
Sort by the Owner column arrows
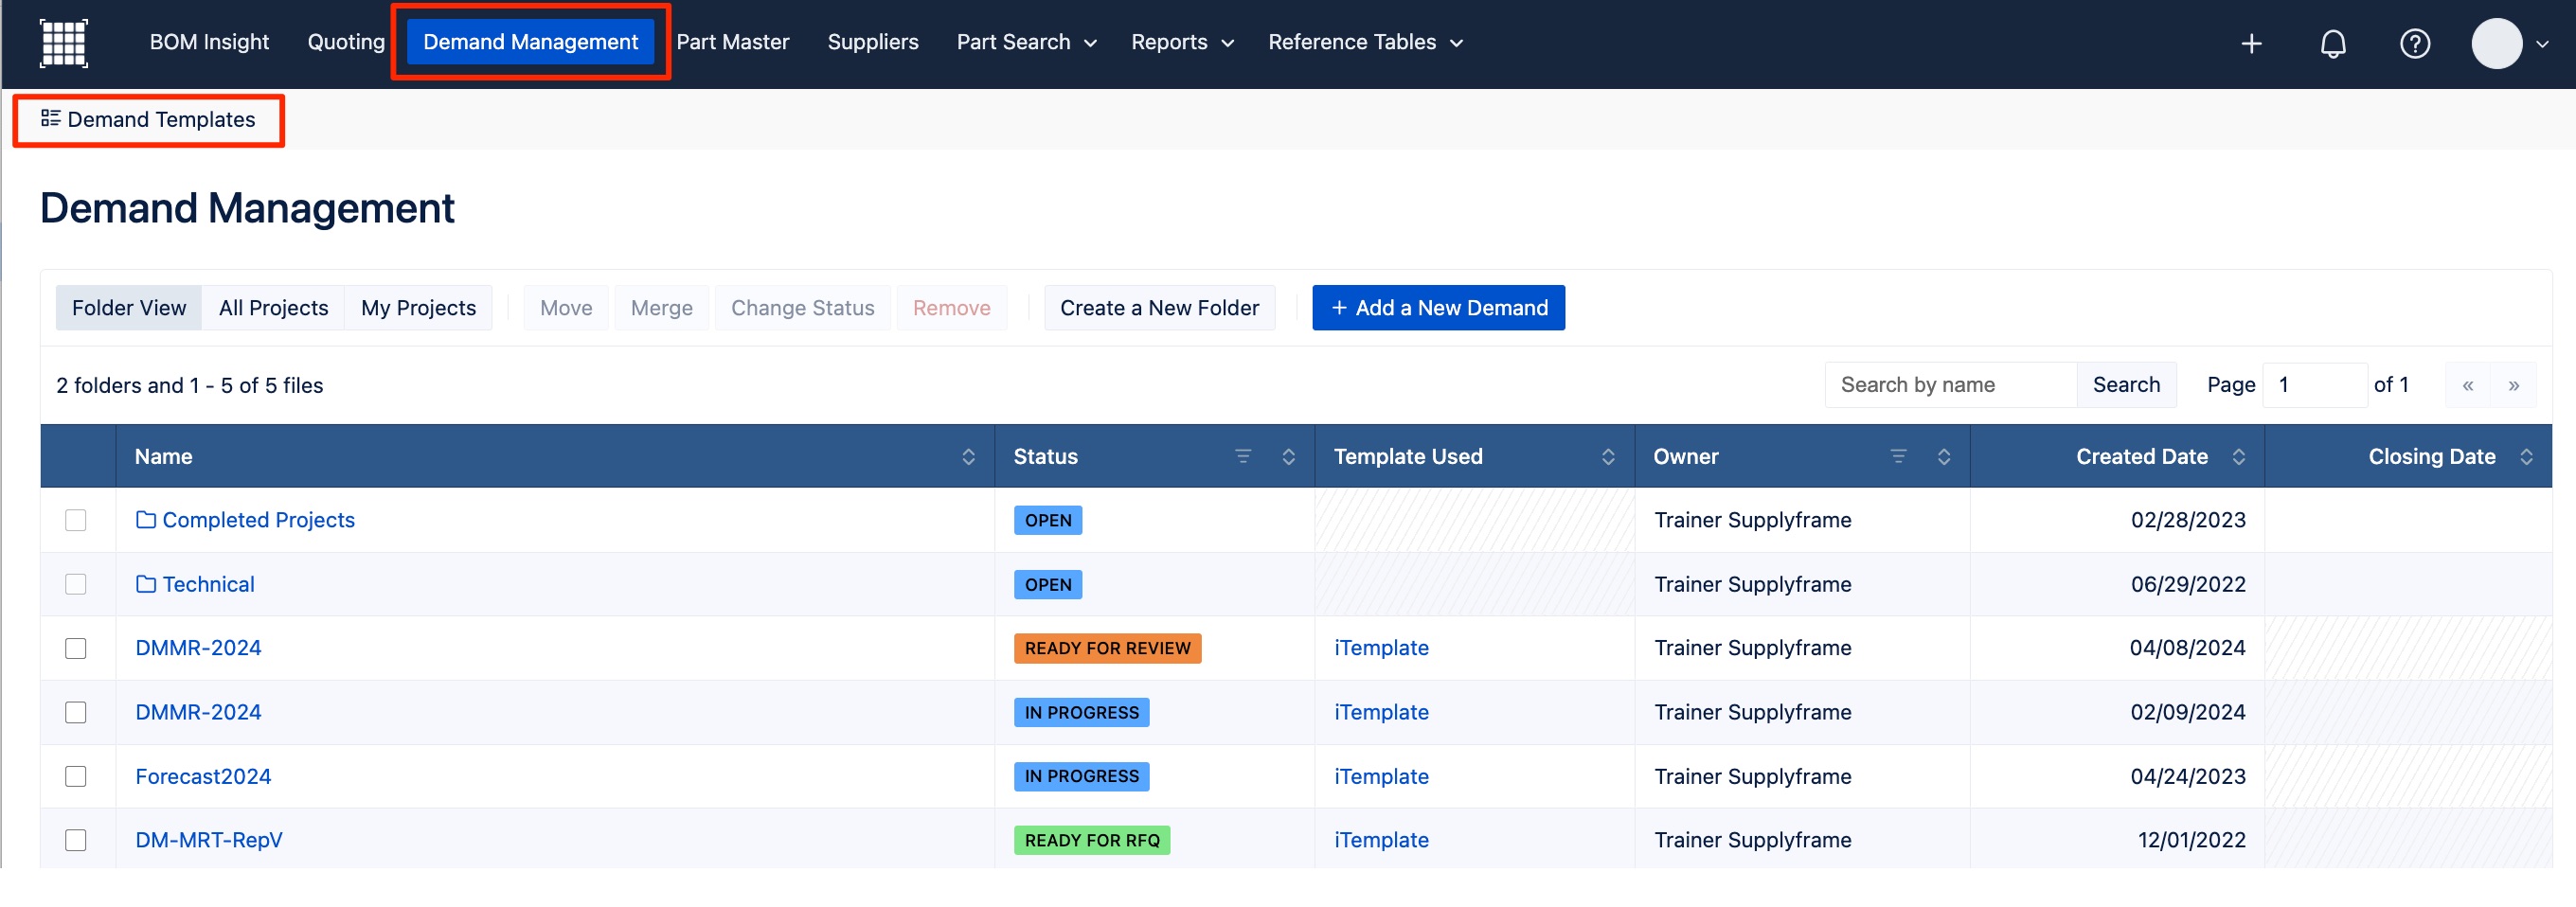(x=1943, y=457)
